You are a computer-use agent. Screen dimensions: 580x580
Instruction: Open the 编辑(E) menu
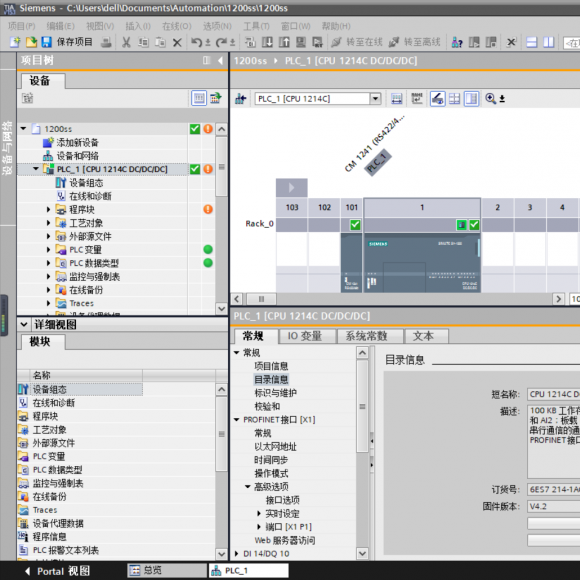[61, 26]
